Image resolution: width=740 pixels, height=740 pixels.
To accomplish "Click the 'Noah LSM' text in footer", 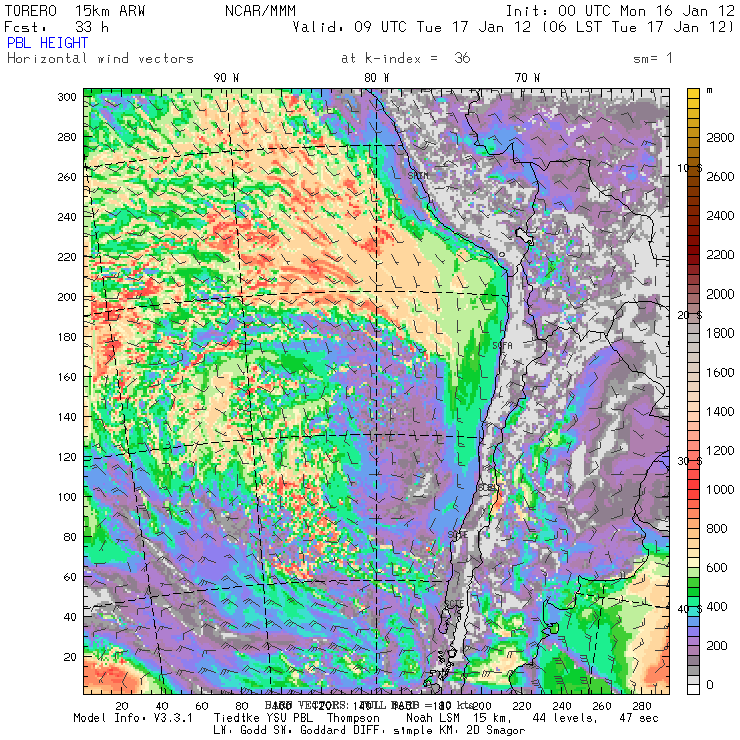I will point(433,718).
